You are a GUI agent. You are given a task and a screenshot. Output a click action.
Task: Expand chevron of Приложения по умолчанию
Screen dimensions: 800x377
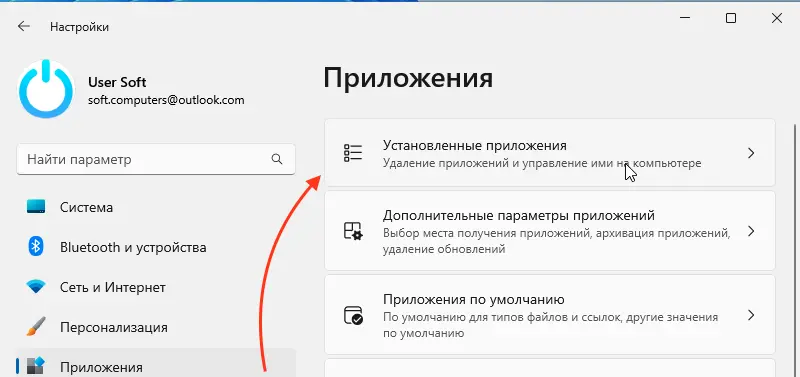(x=751, y=315)
